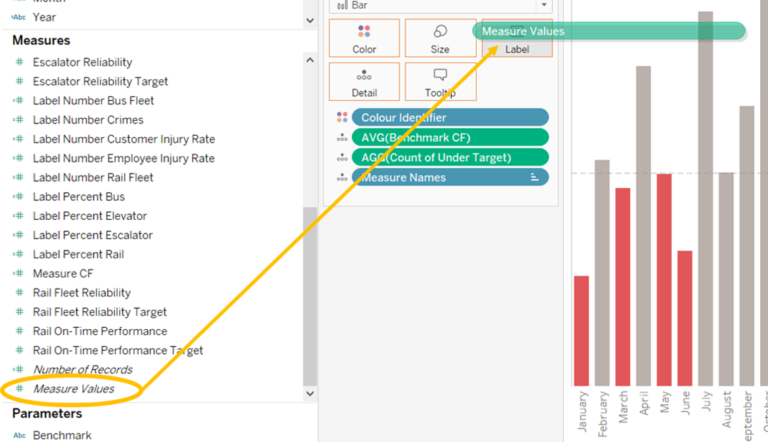768x442 pixels.
Task: Click detail icon beside Measure Names pill
Action: (342, 177)
